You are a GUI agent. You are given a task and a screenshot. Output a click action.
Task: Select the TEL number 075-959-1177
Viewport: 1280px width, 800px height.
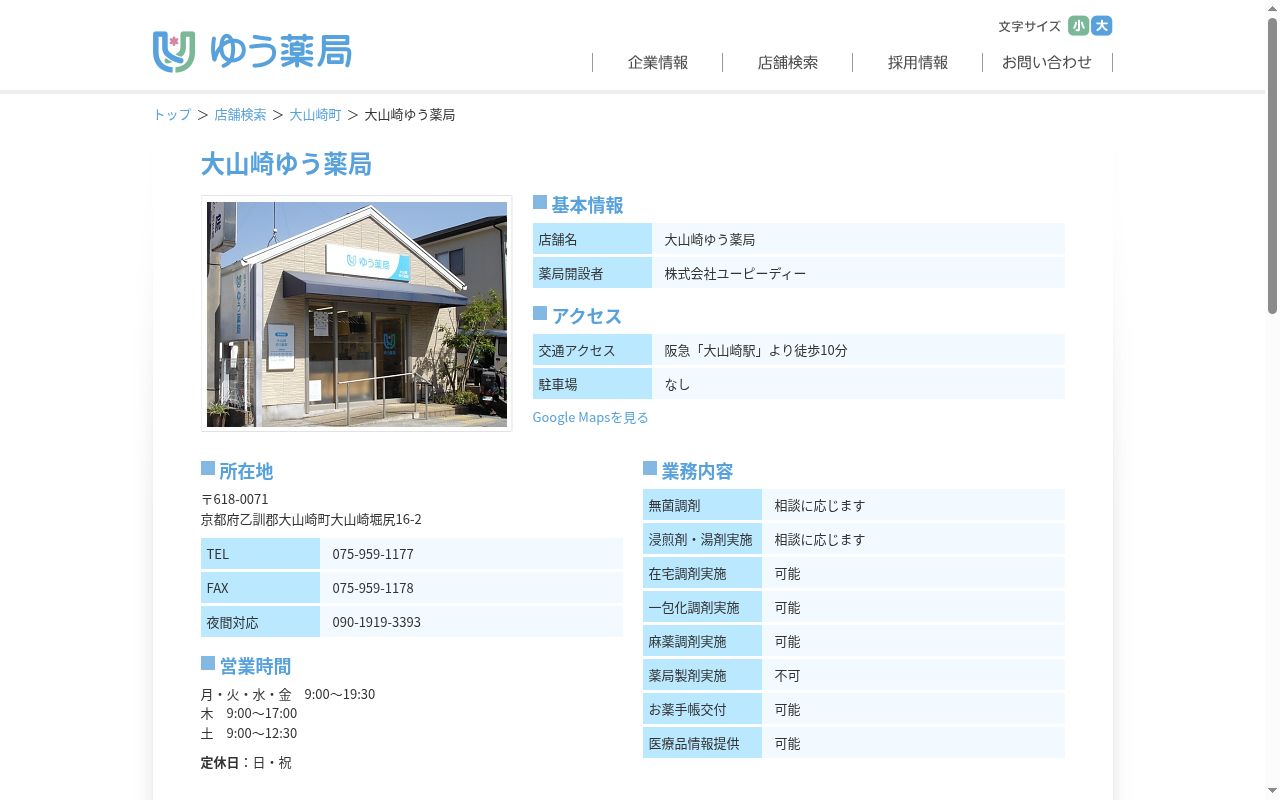373,554
